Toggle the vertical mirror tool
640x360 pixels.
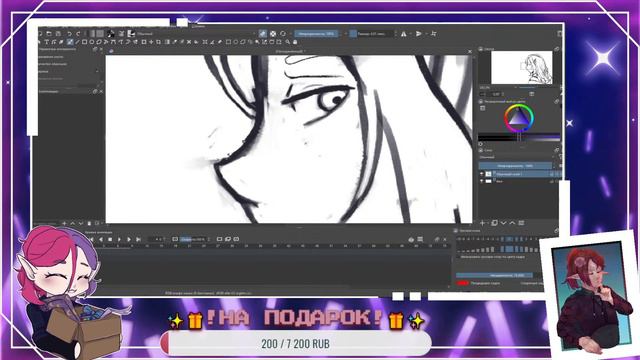(419, 33)
